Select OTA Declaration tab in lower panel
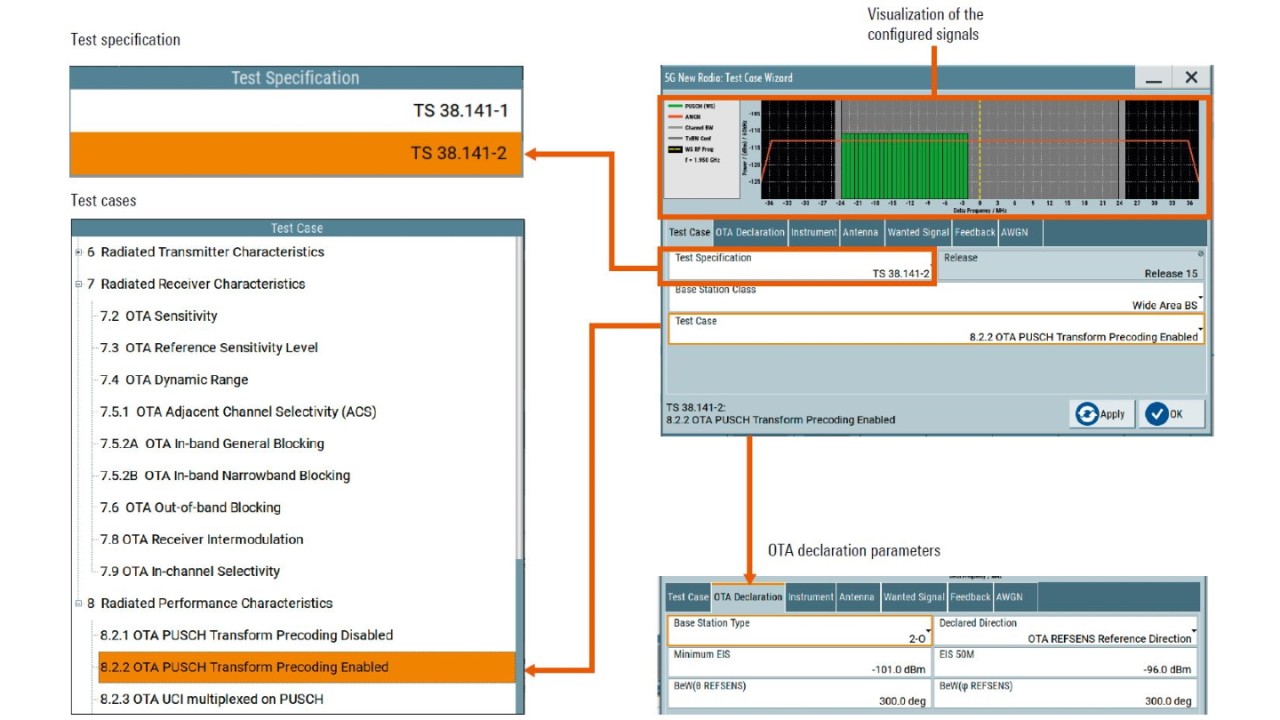The image size is (1280, 720). [748, 597]
